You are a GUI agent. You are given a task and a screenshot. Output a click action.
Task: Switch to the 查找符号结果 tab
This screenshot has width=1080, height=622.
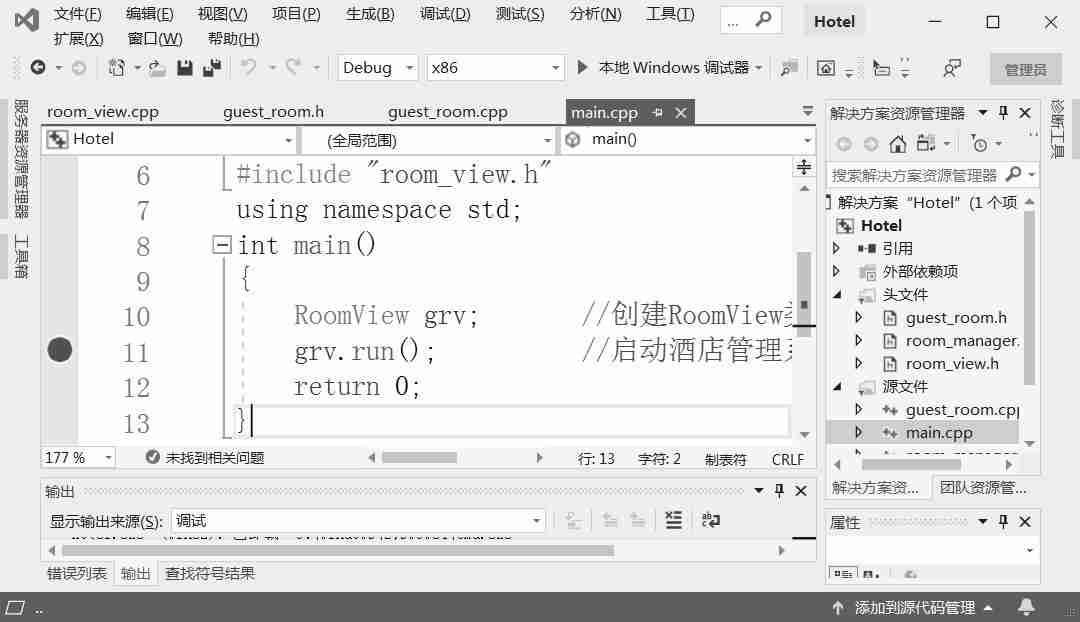[209, 573]
